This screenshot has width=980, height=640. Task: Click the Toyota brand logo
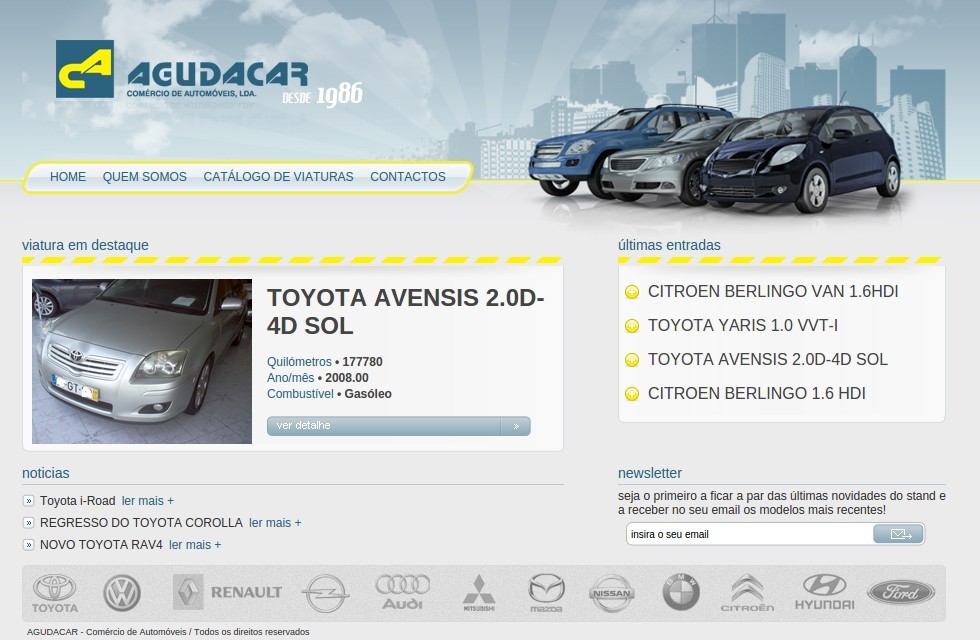(x=55, y=594)
